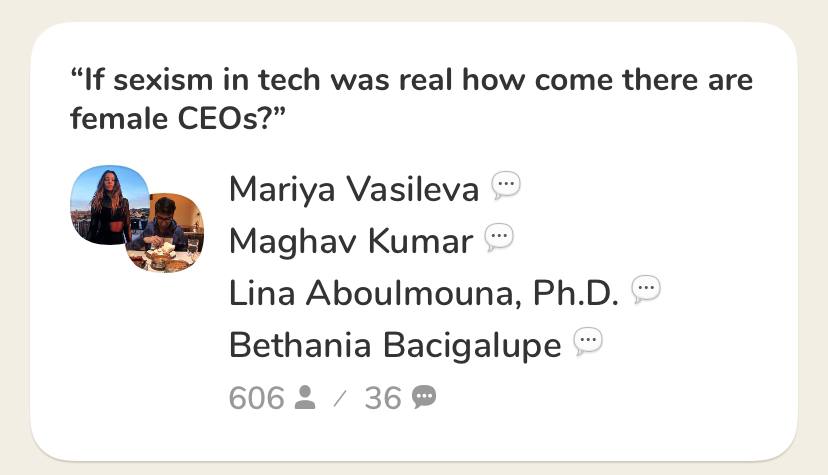Open the woman's outdoor profile photo
The image size is (828, 475).
click(108, 205)
